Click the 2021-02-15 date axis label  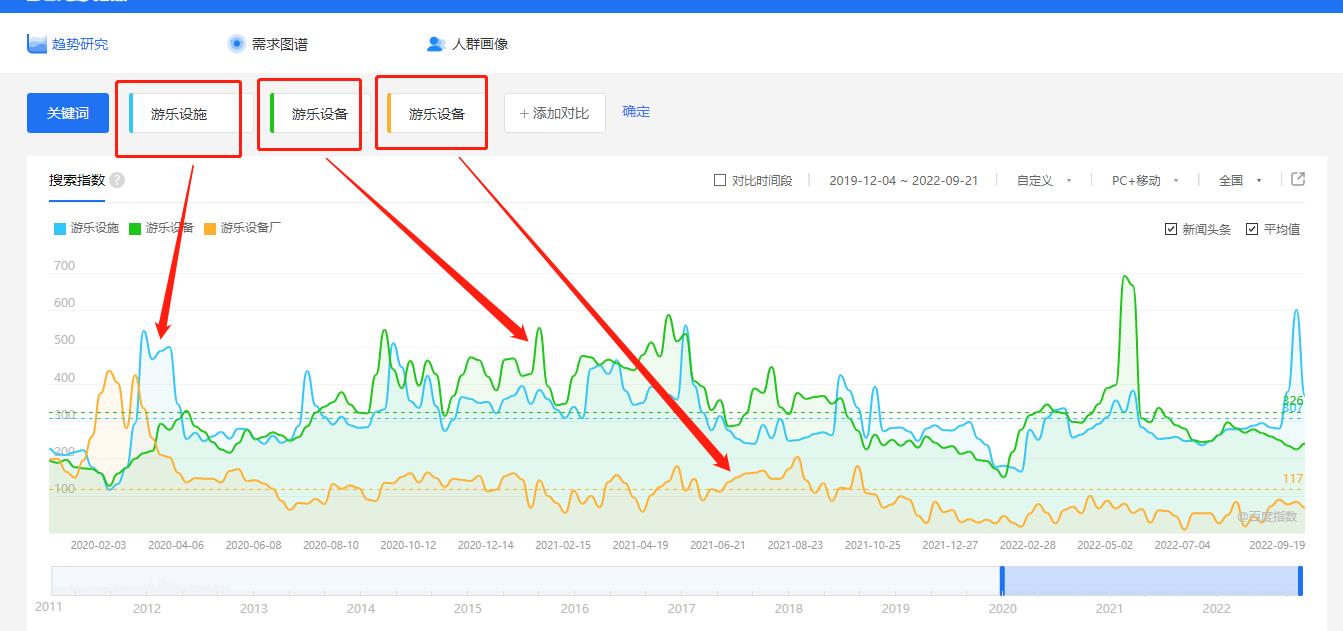563,545
